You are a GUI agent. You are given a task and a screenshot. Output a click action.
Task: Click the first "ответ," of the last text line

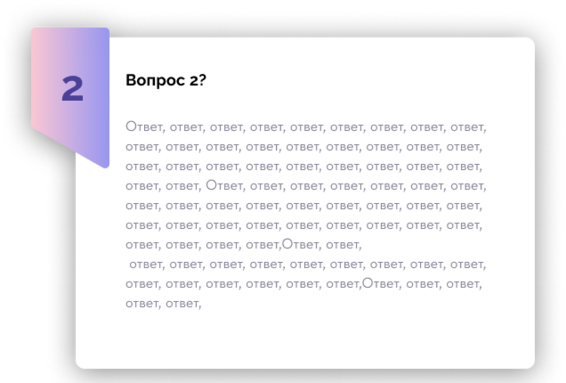pyautogui.click(x=143, y=304)
